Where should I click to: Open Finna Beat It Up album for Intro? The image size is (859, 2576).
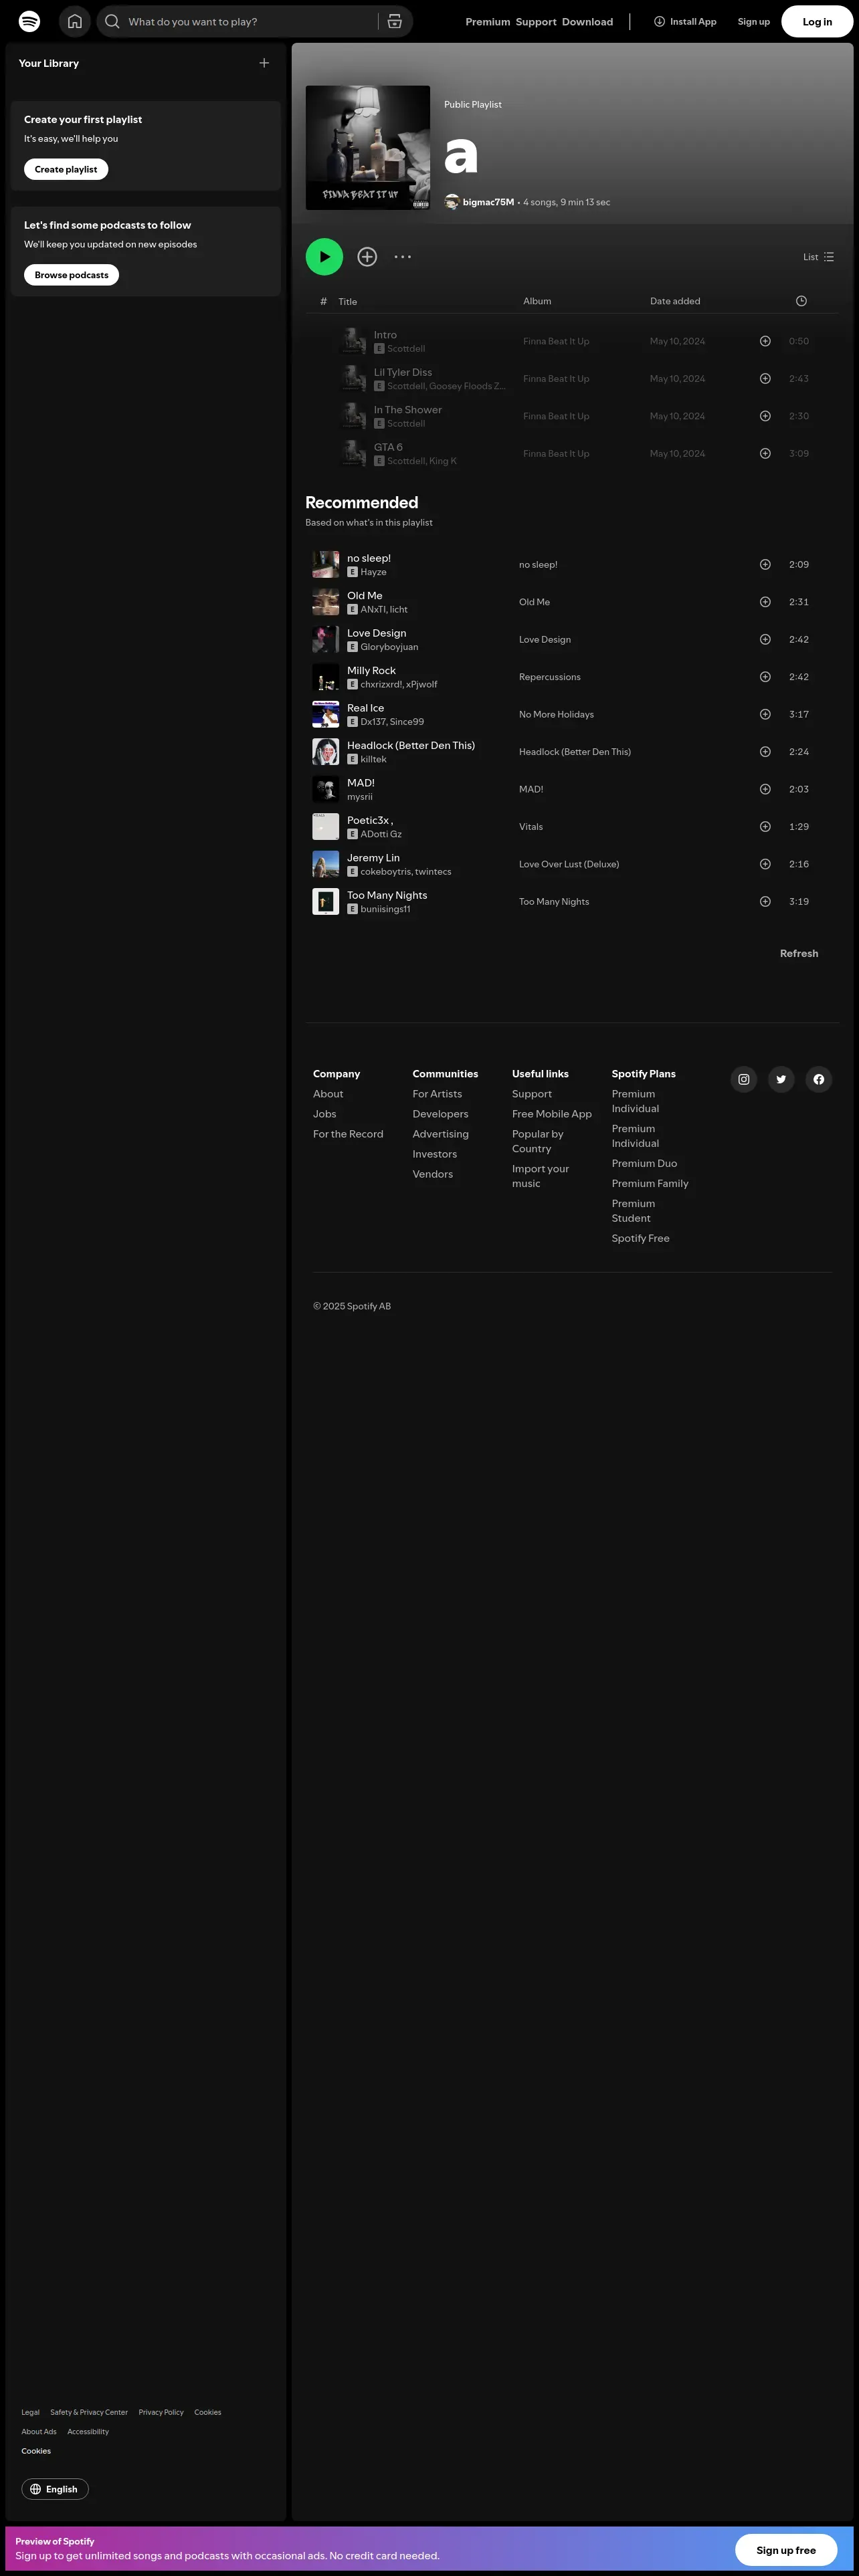click(556, 341)
